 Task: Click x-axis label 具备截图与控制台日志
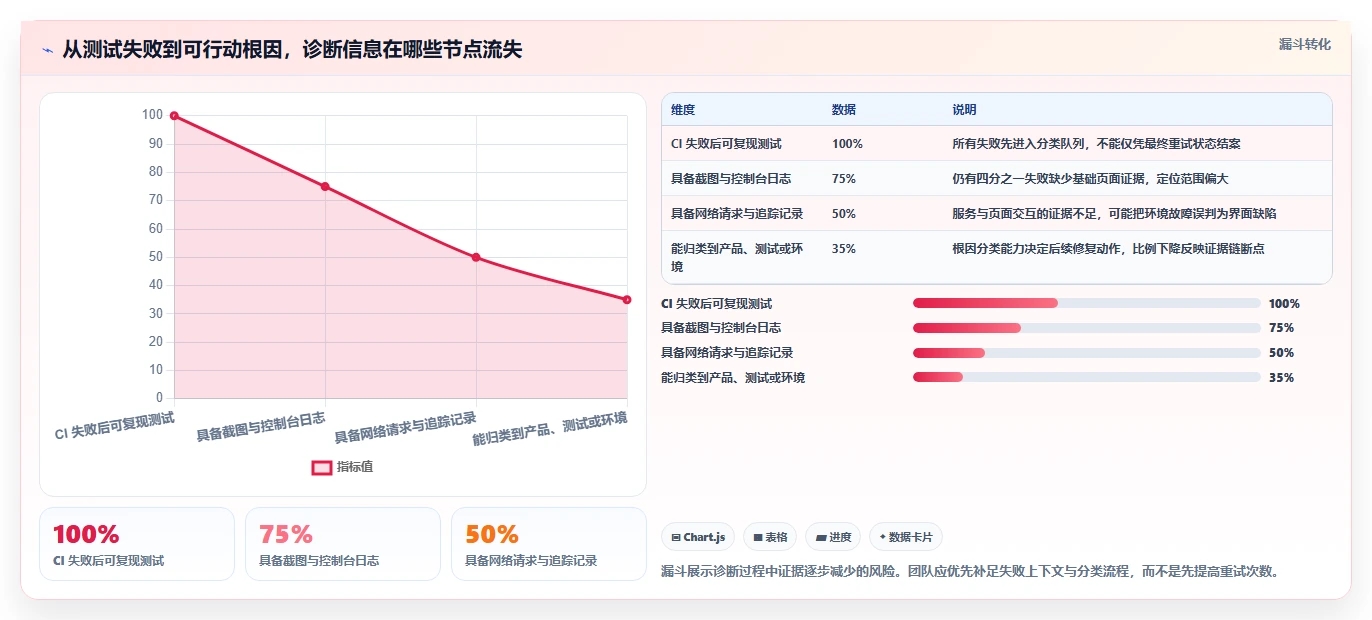tap(261, 426)
